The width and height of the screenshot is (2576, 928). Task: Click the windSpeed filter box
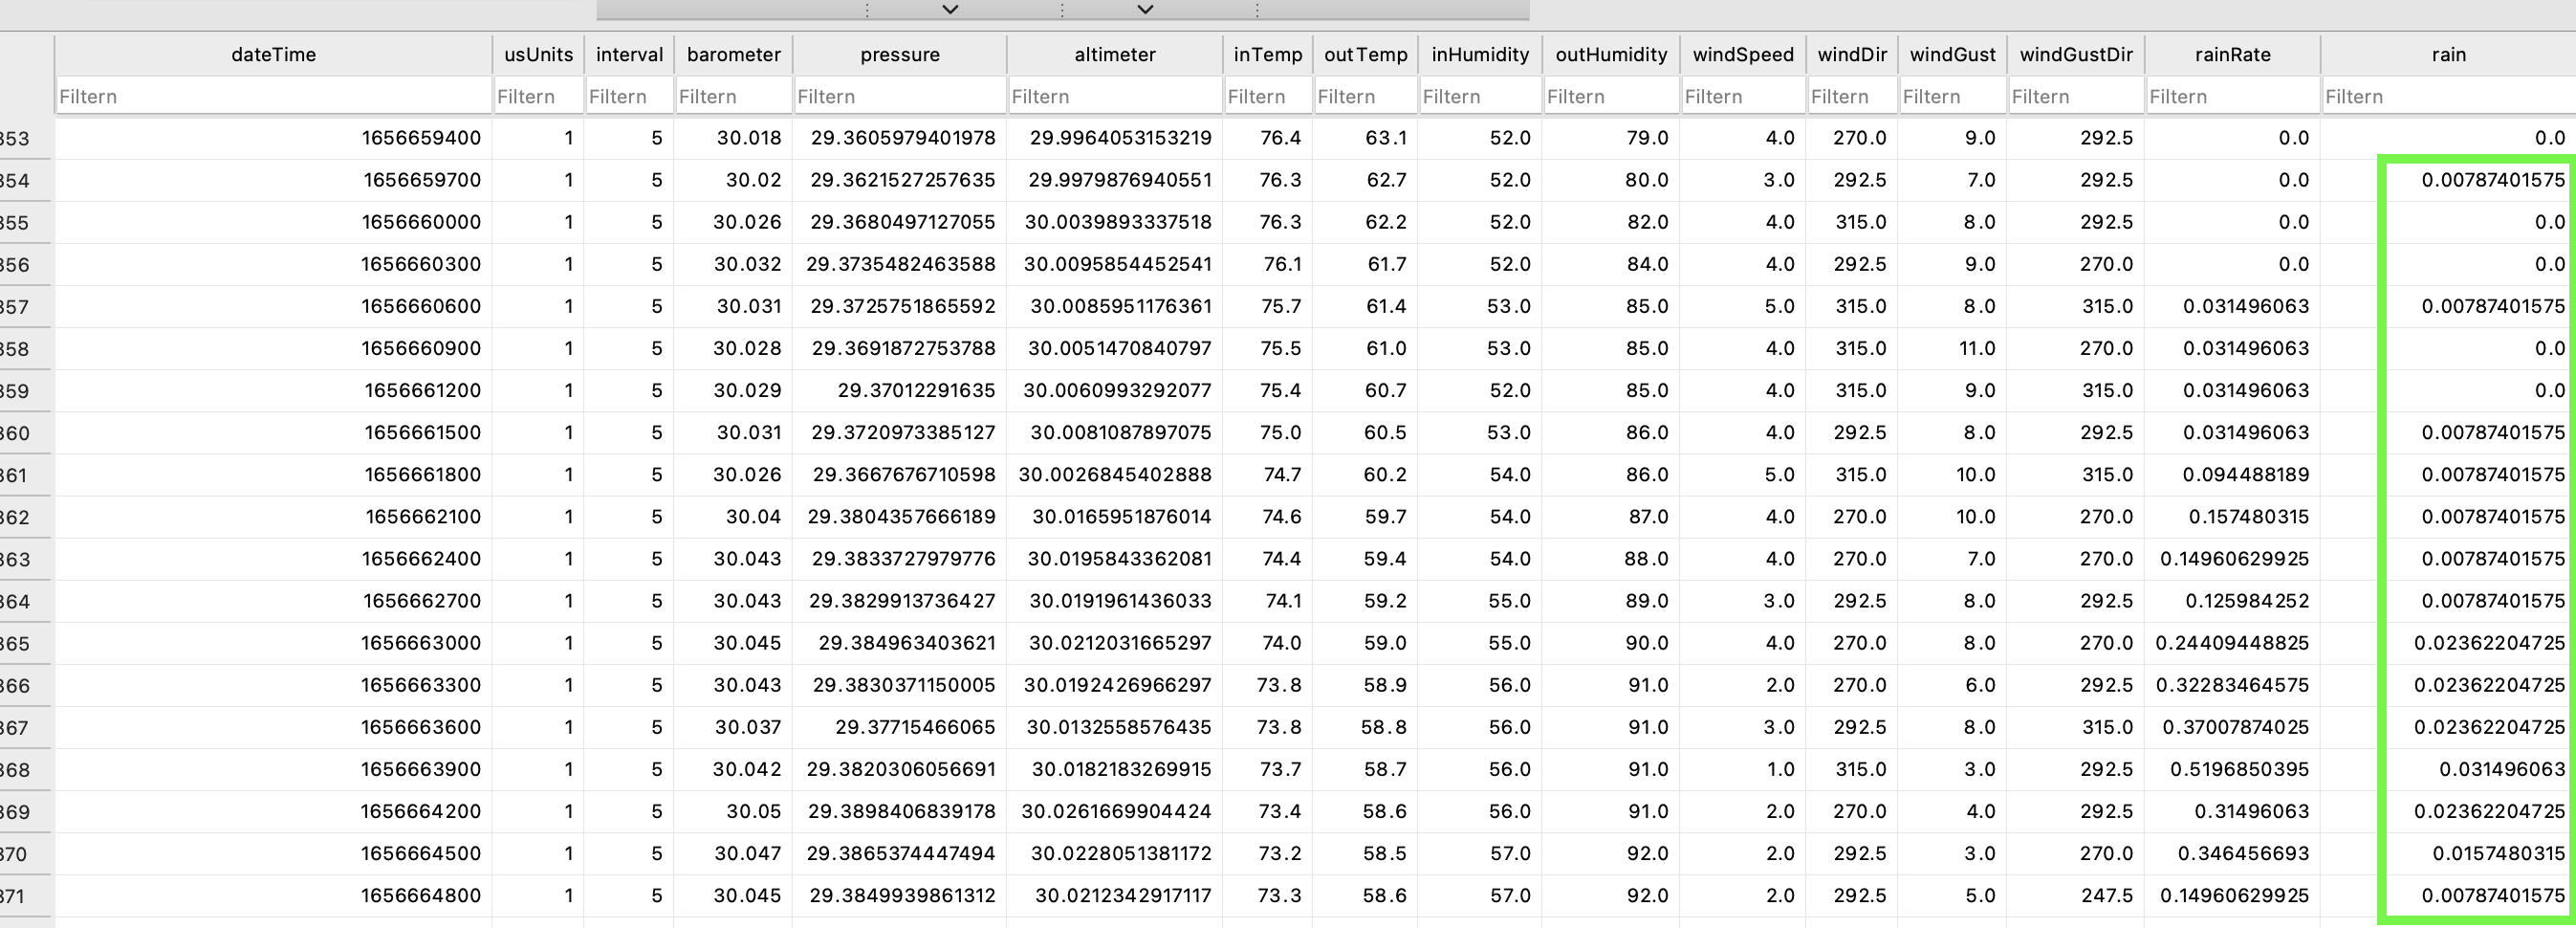click(x=1743, y=96)
